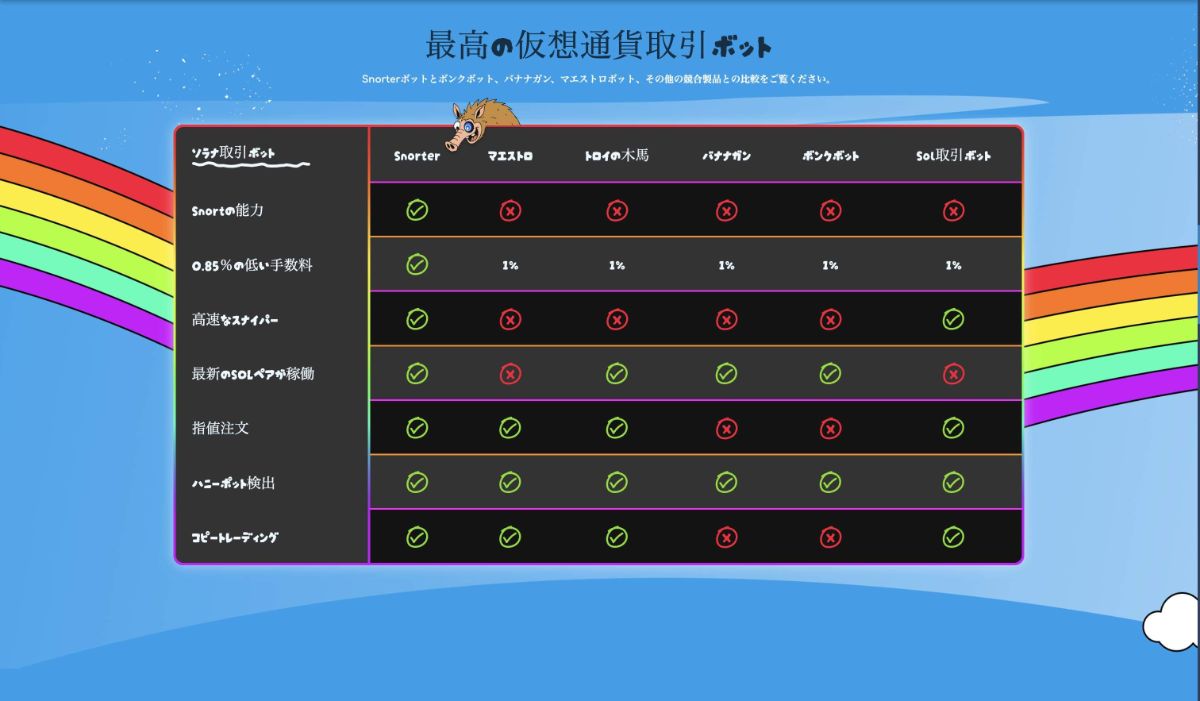Select the red X for 指値注文 under バナナガン
This screenshot has height=701, width=1200.
(725, 427)
